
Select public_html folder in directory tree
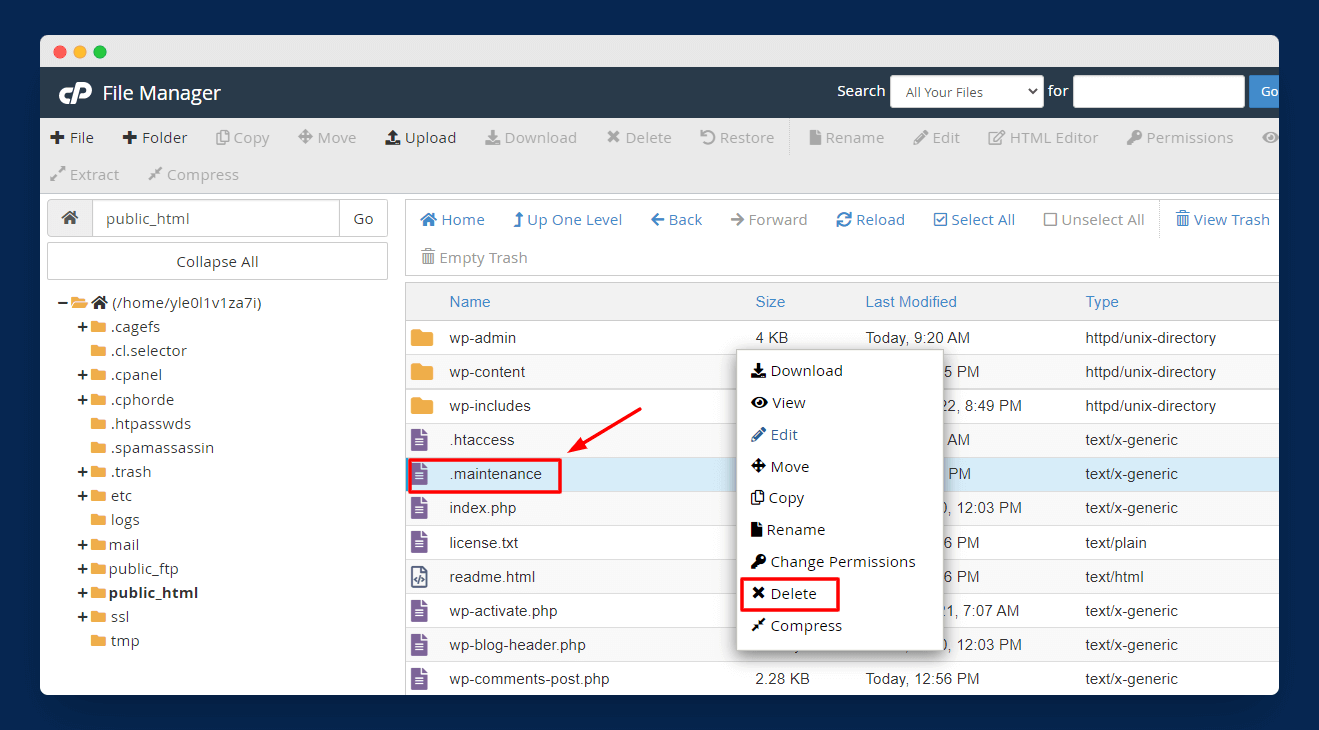click(153, 593)
